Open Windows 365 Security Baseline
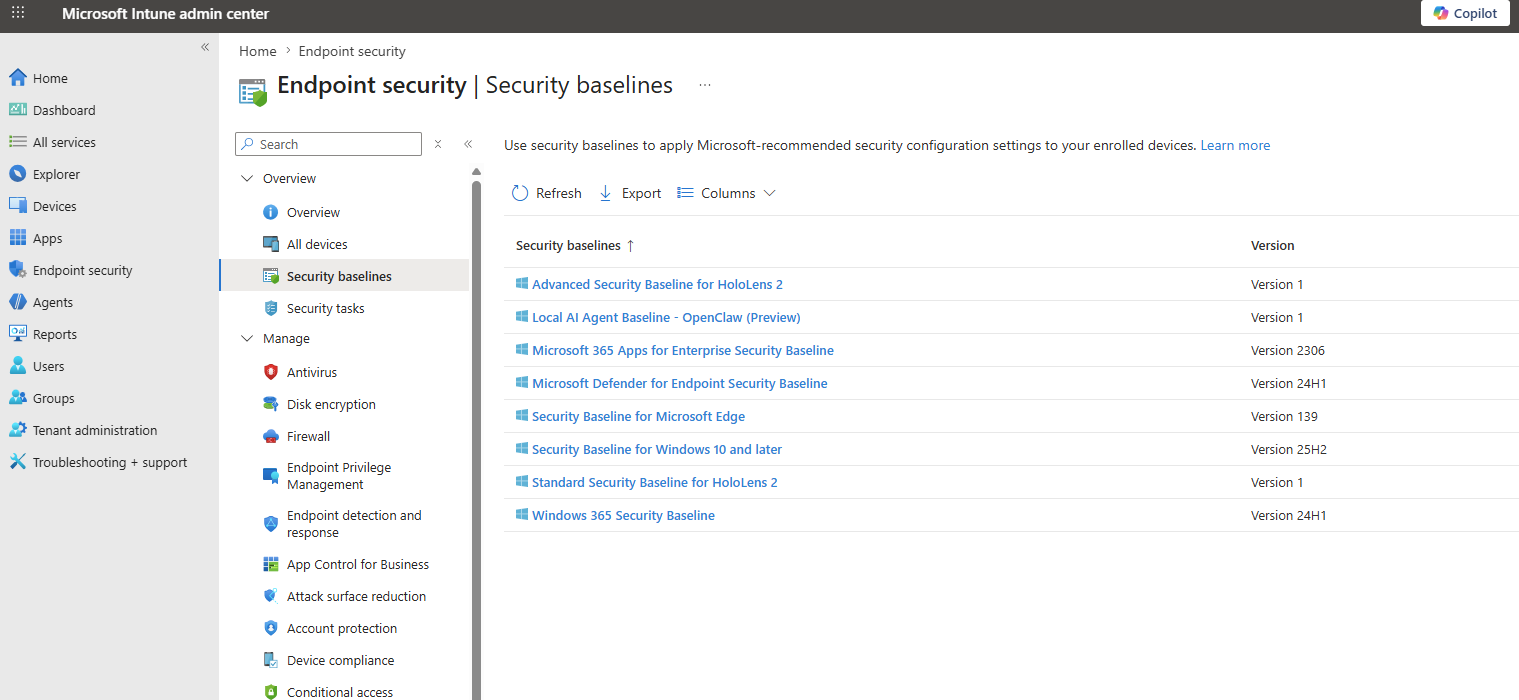Viewport: 1519px width, 700px height. point(623,515)
